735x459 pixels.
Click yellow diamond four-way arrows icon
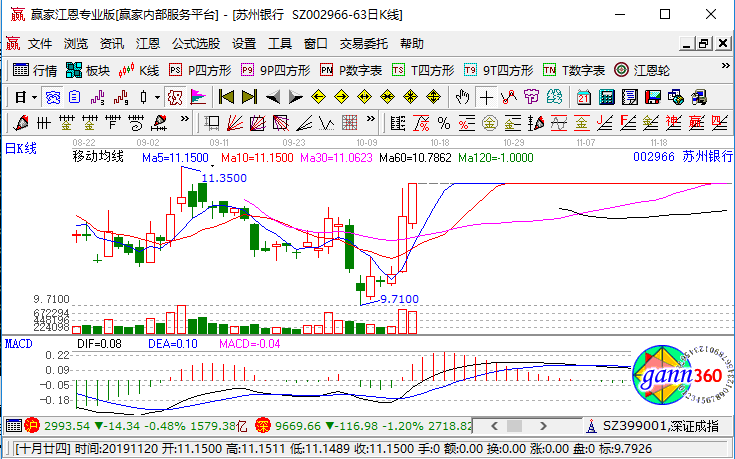pos(410,98)
